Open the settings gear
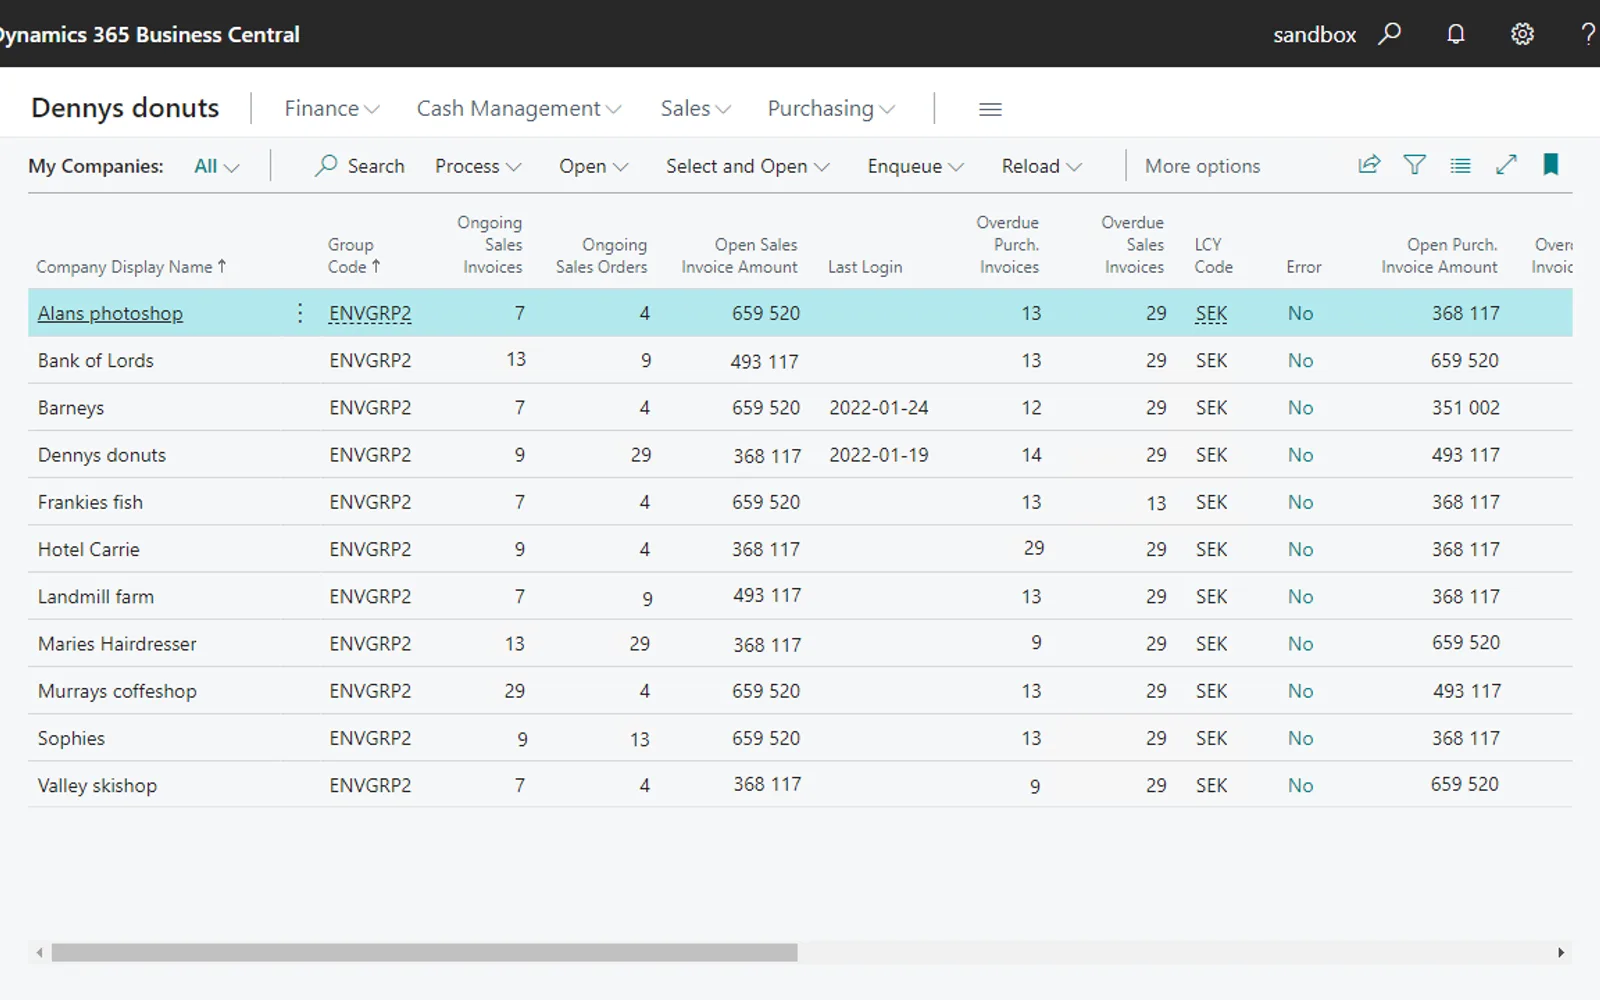The image size is (1600, 1000). 1522,34
